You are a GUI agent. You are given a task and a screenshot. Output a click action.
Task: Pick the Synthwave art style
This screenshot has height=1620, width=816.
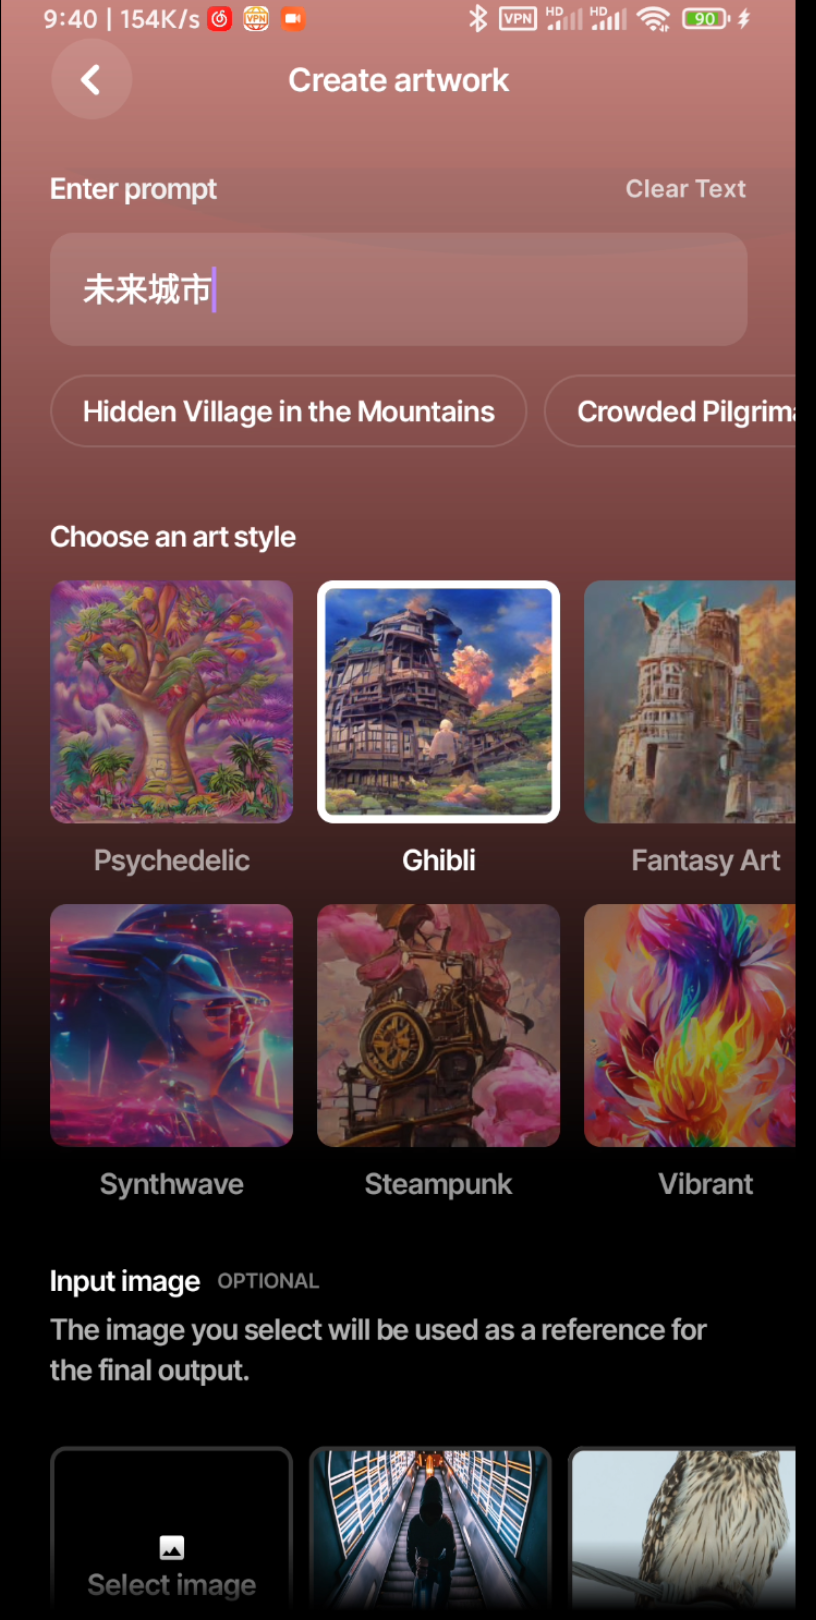tap(172, 1026)
